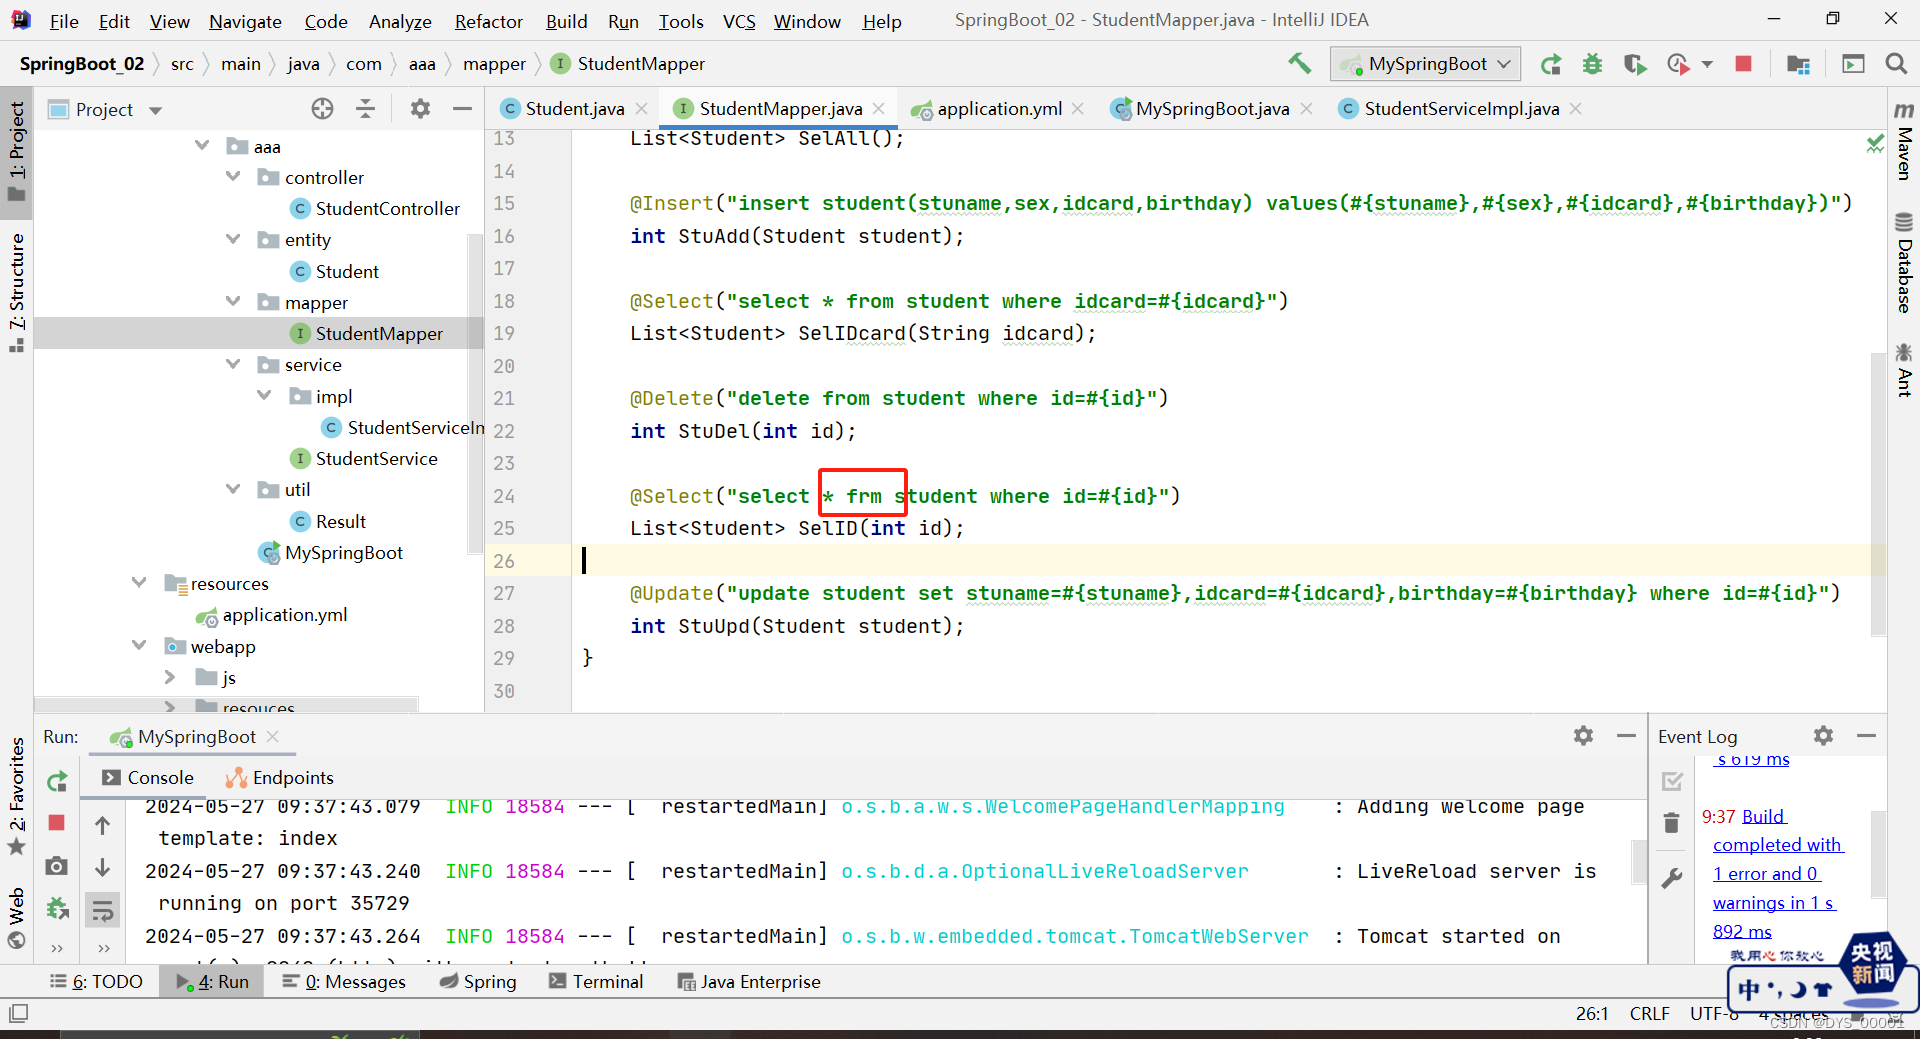This screenshot has height=1039, width=1920.
Task: Open Spring tool window button
Action: (x=478, y=982)
